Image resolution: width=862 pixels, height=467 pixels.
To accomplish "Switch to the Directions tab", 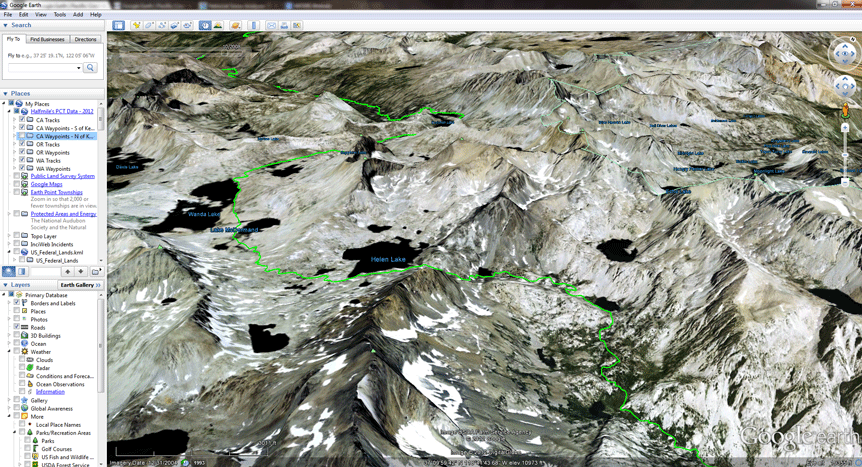I will 85,40.
